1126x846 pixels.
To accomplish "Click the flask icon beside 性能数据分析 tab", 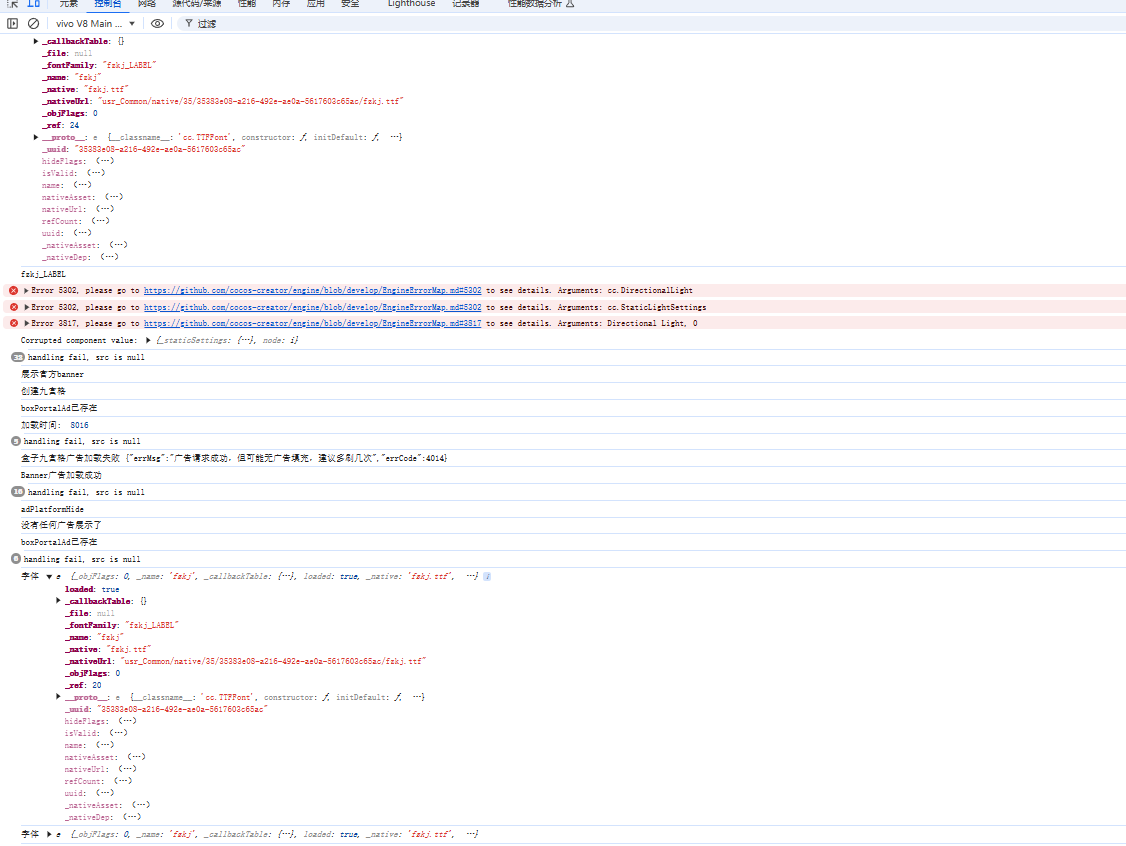I will pos(570,4).
